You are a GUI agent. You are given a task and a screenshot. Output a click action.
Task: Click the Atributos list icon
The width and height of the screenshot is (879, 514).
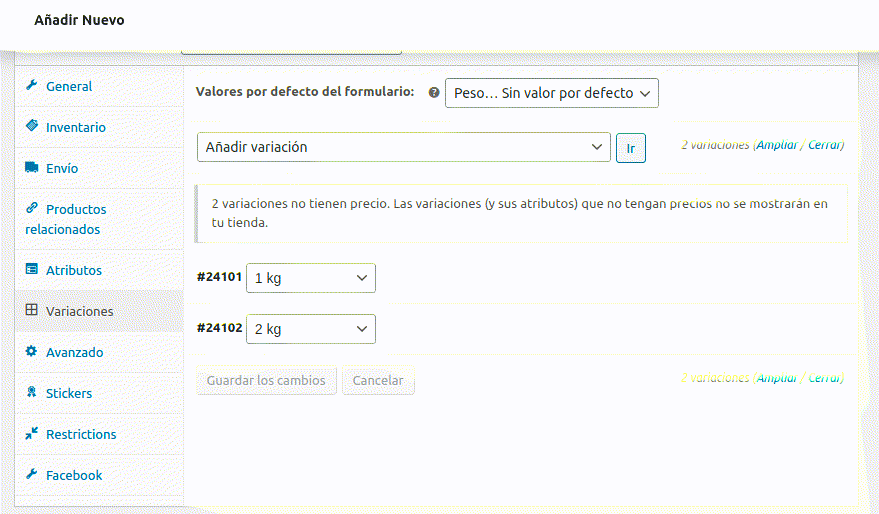(x=32, y=270)
